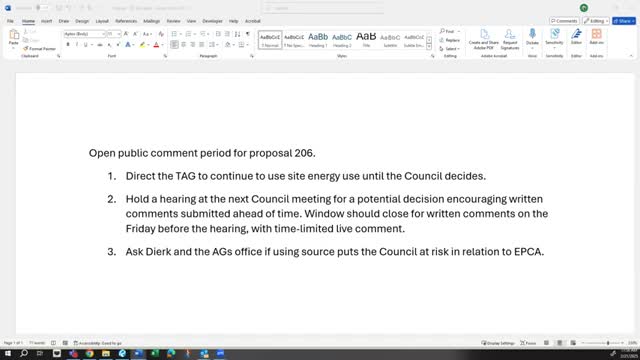Expand the bullets list dropdown
Image resolution: width=640 pixels, height=360 pixels.
click(180, 34)
